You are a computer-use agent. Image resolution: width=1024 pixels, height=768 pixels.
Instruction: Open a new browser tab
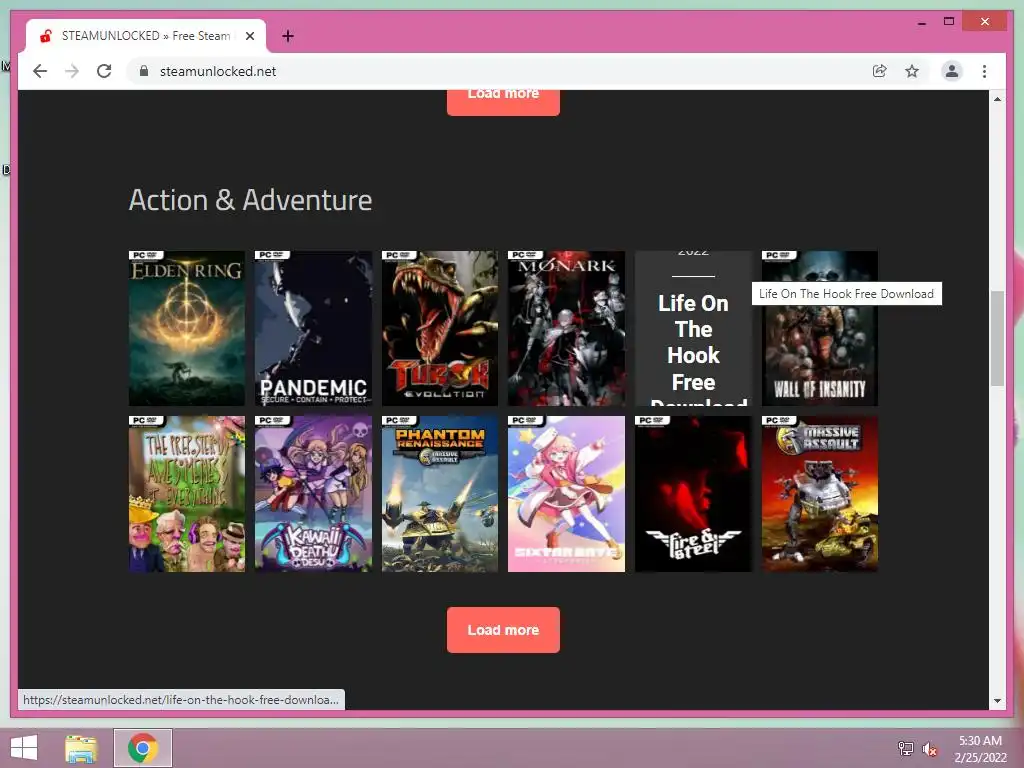tap(288, 36)
